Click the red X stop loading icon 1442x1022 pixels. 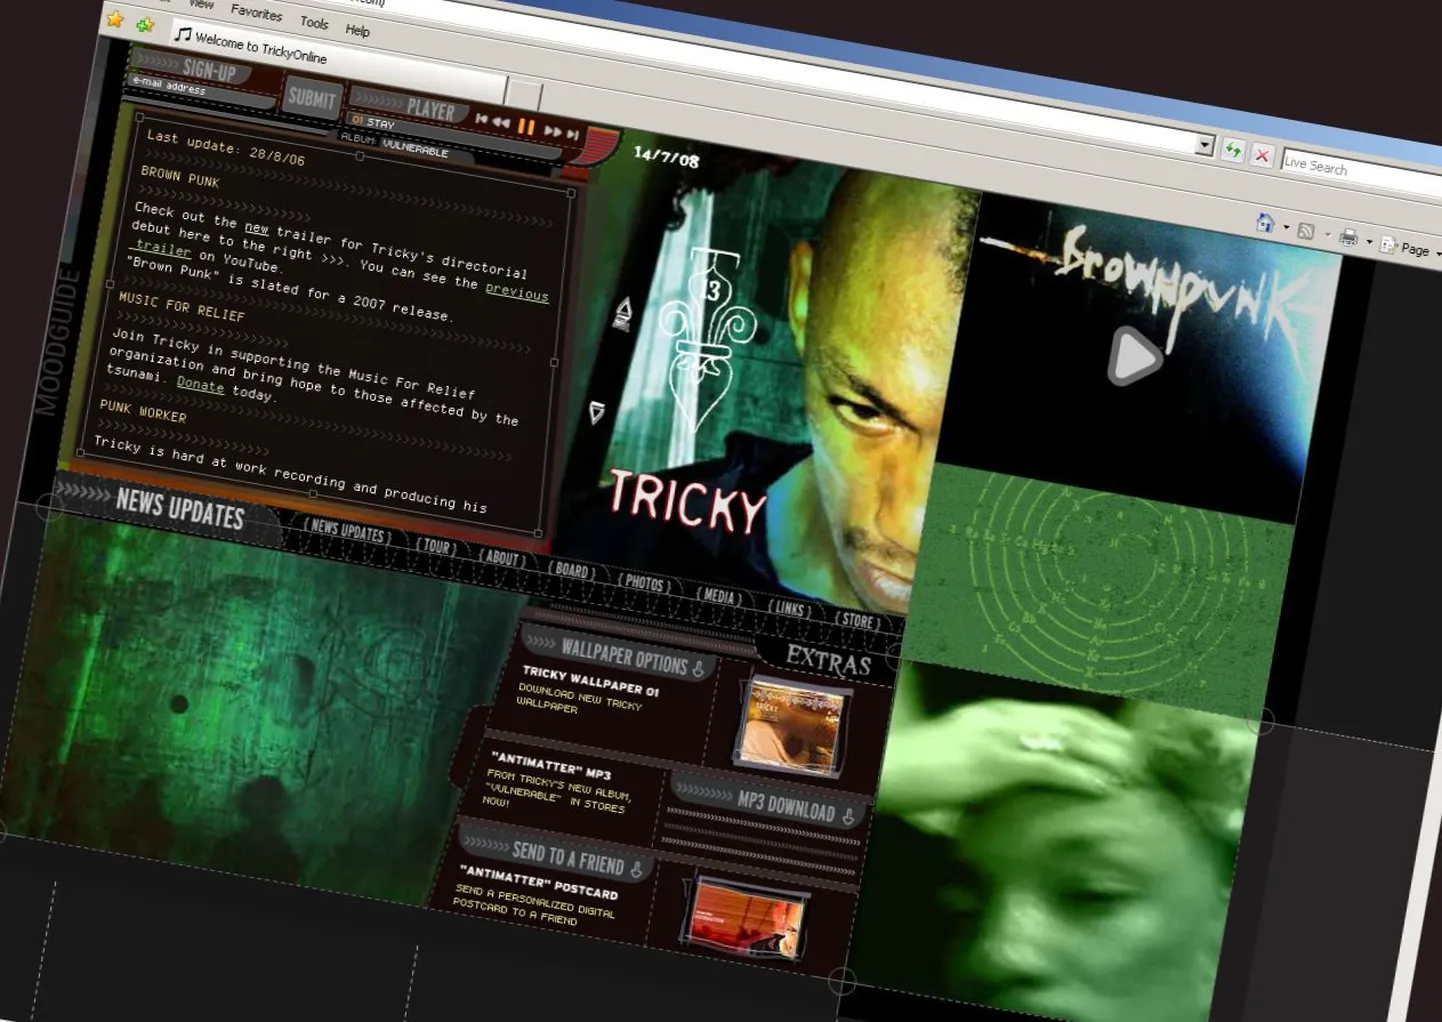coord(1262,156)
